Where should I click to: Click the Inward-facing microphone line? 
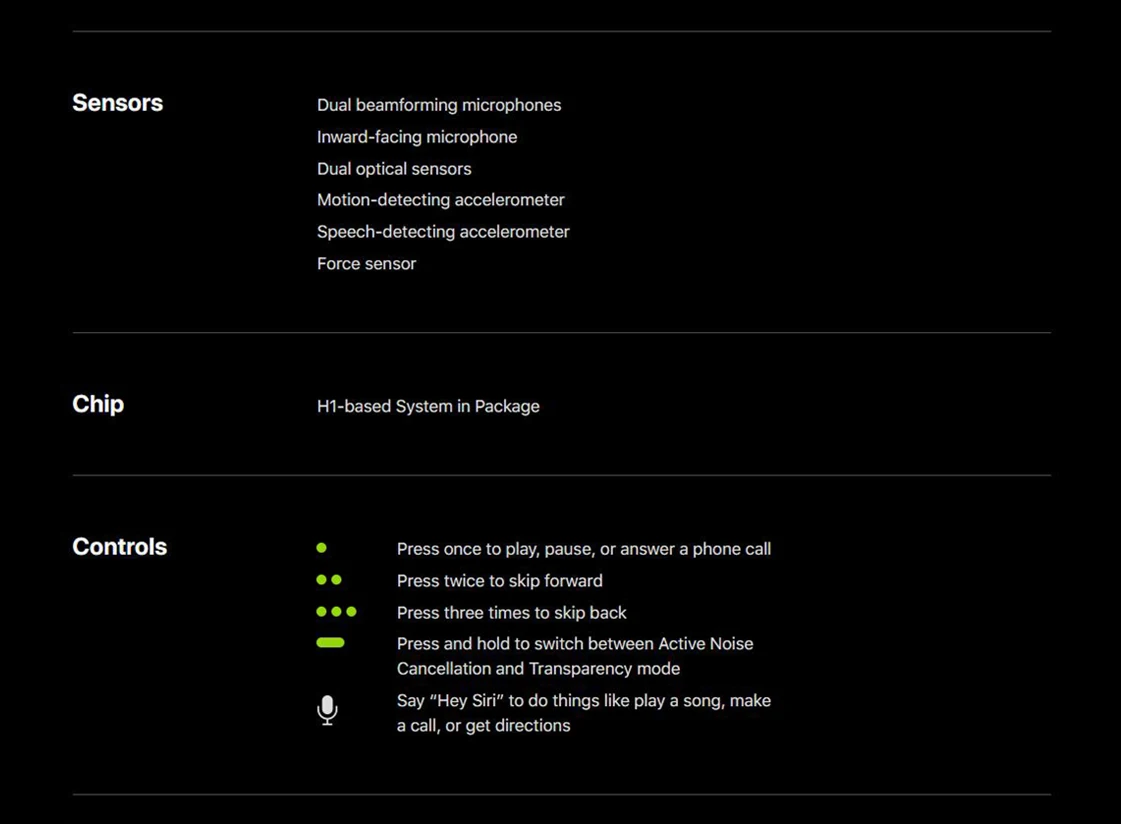pos(417,136)
